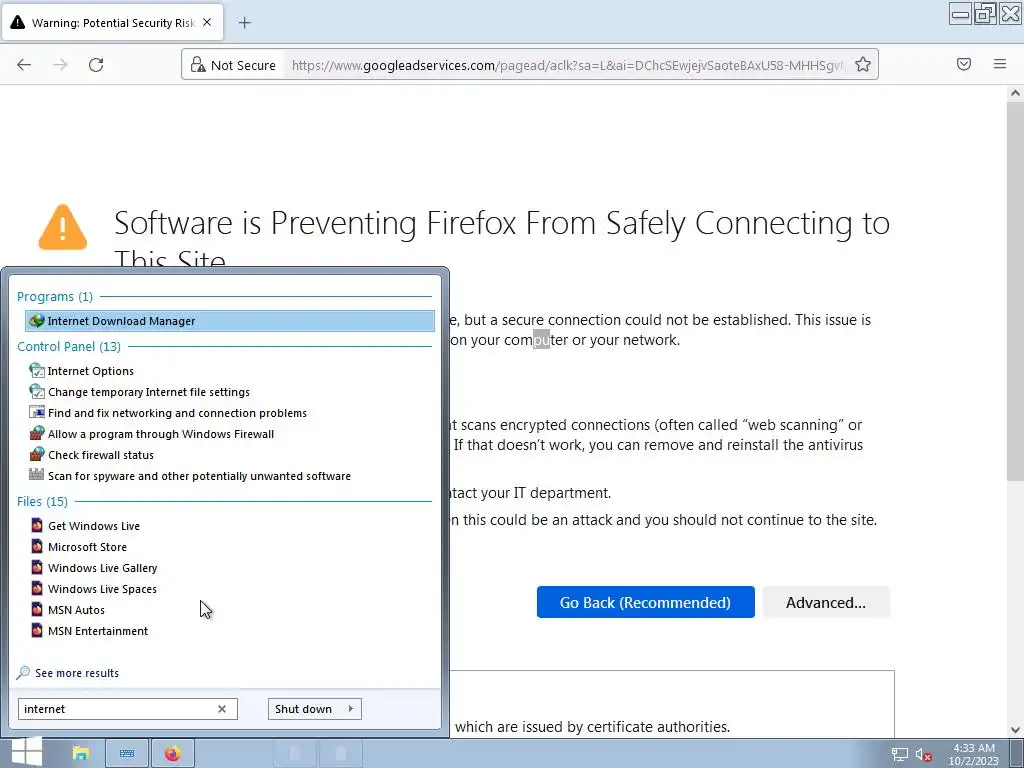Image resolution: width=1024 pixels, height=768 pixels.
Task: Click the Check firewall status icon
Action: point(37,455)
